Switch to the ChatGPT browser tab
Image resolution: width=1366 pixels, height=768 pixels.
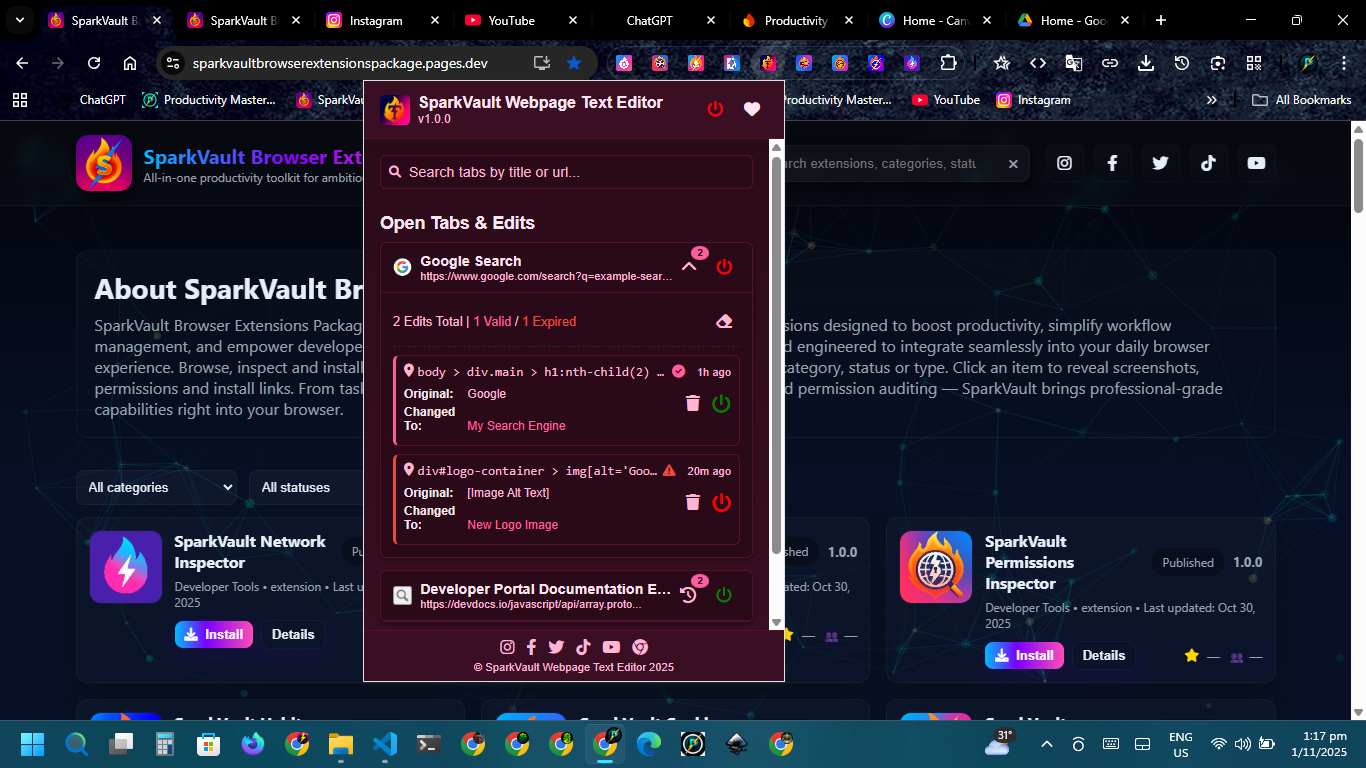pyautogui.click(x=657, y=20)
